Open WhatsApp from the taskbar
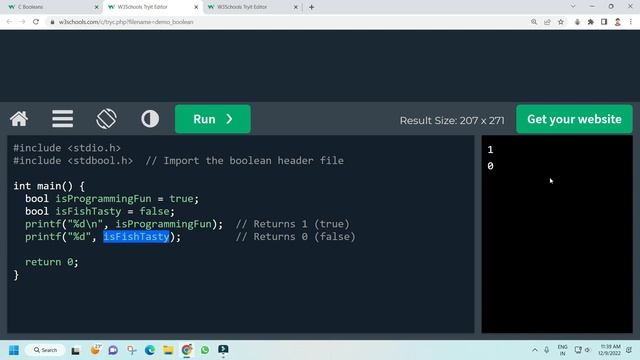 pos(205,350)
